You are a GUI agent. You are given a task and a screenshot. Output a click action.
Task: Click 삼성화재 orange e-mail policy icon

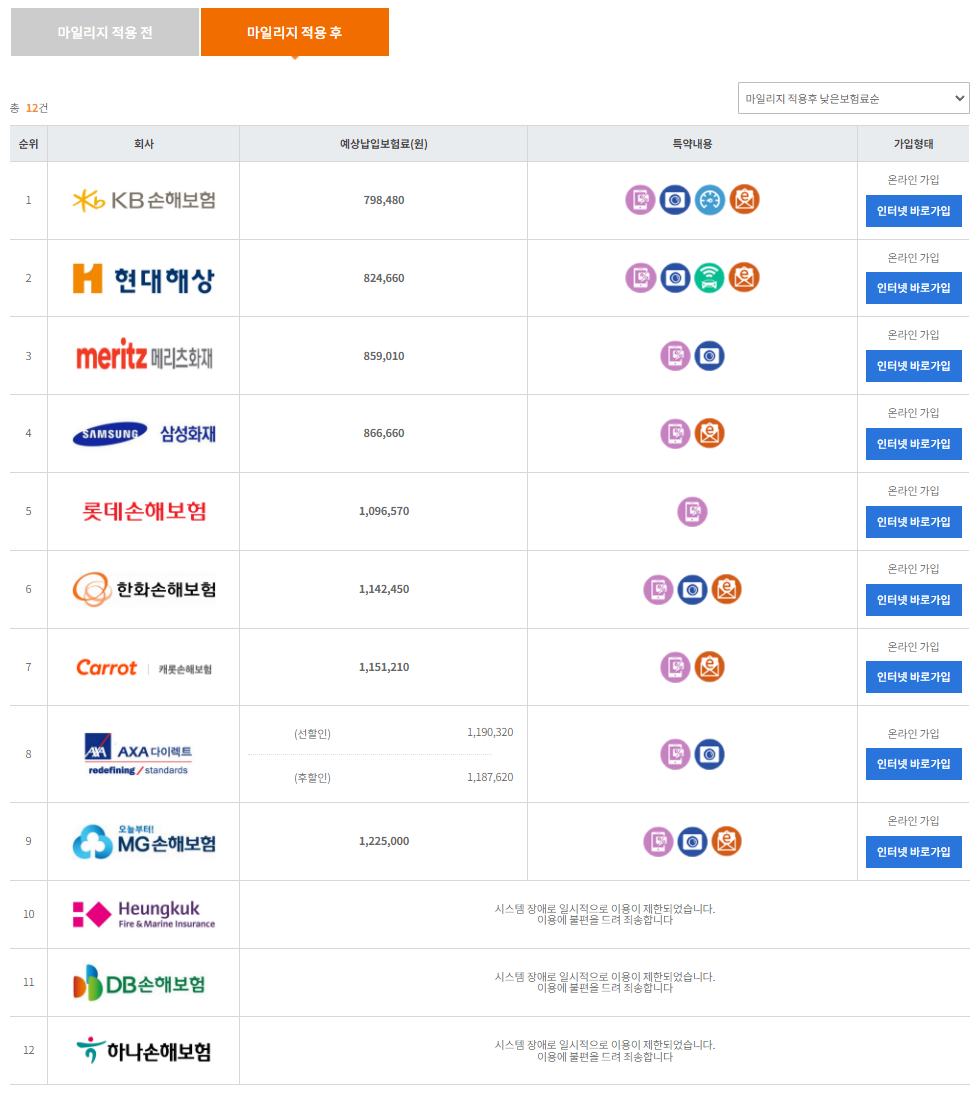(710, 434)
